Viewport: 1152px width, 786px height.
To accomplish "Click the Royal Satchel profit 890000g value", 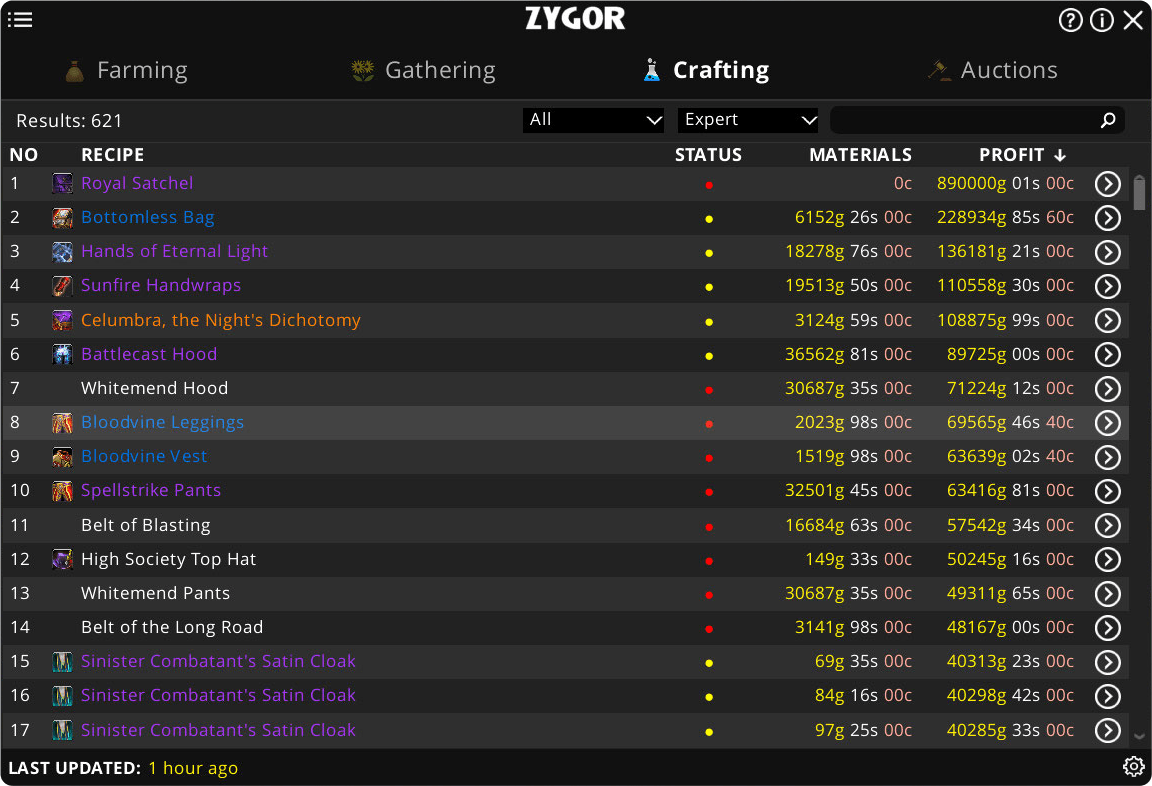I will tap(1005, 183).
